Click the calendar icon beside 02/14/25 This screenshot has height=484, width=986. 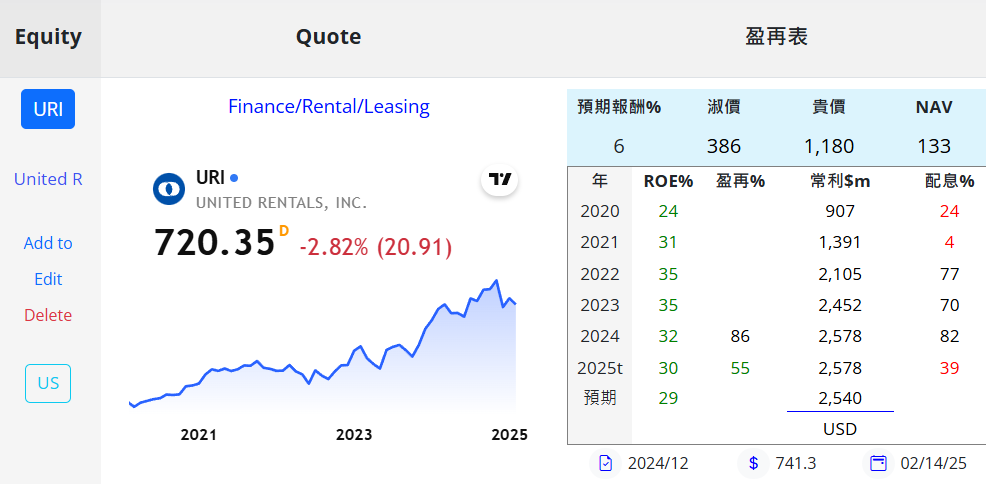pyautogui.click(x=878, y=464)
